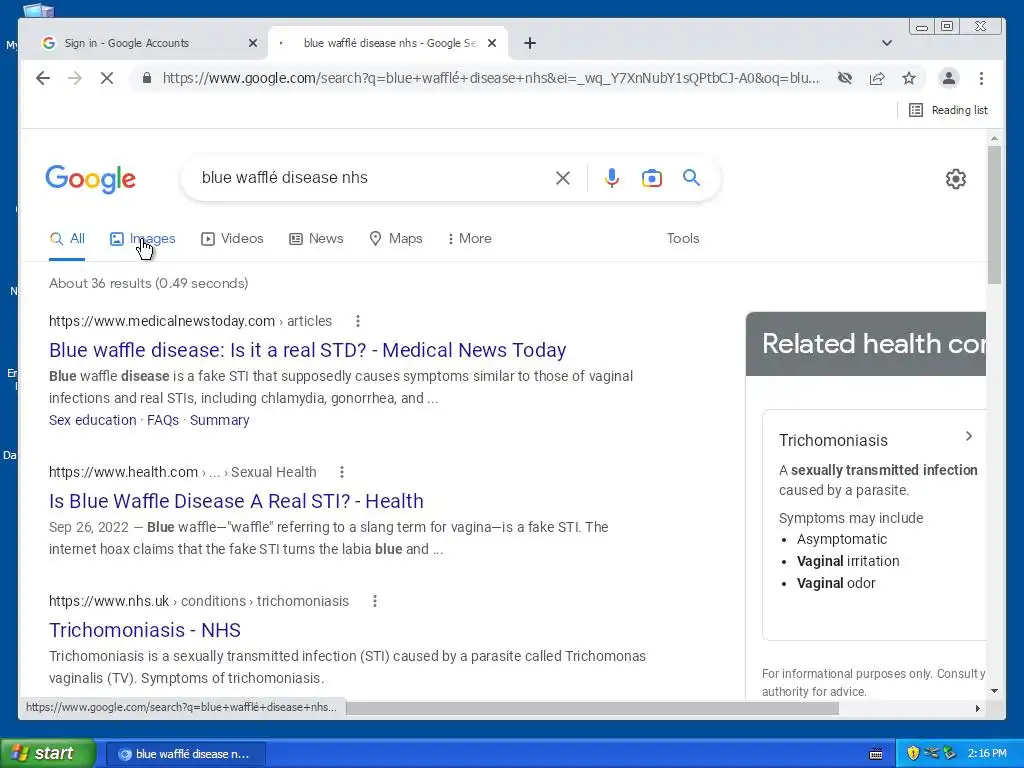Search by voice microphone icon

[612, 178]
